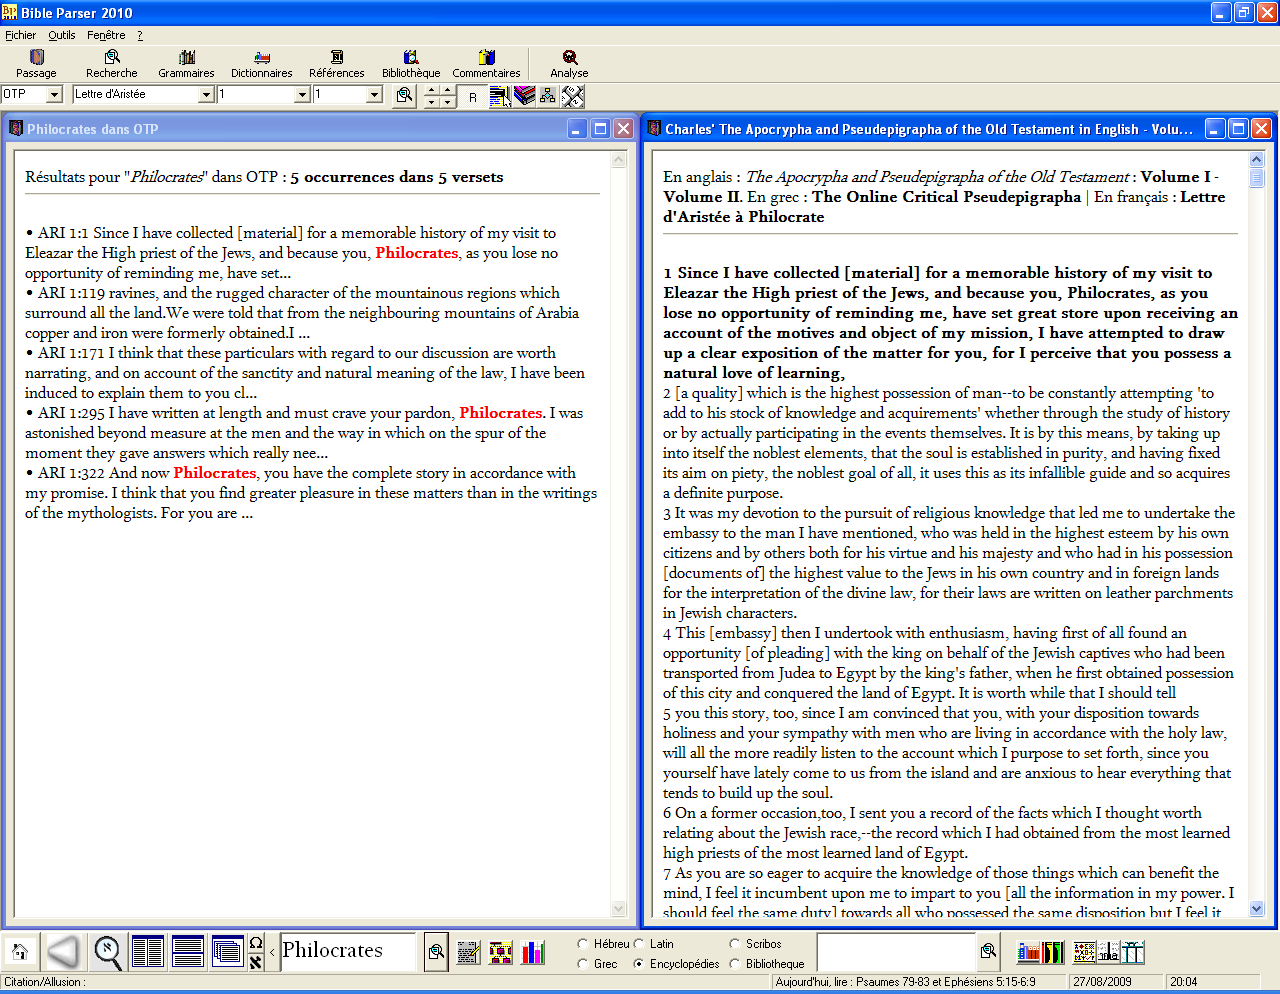Click the black-and-white chart icon at bottom
1280x994 pixels.
click(1108, 952)
